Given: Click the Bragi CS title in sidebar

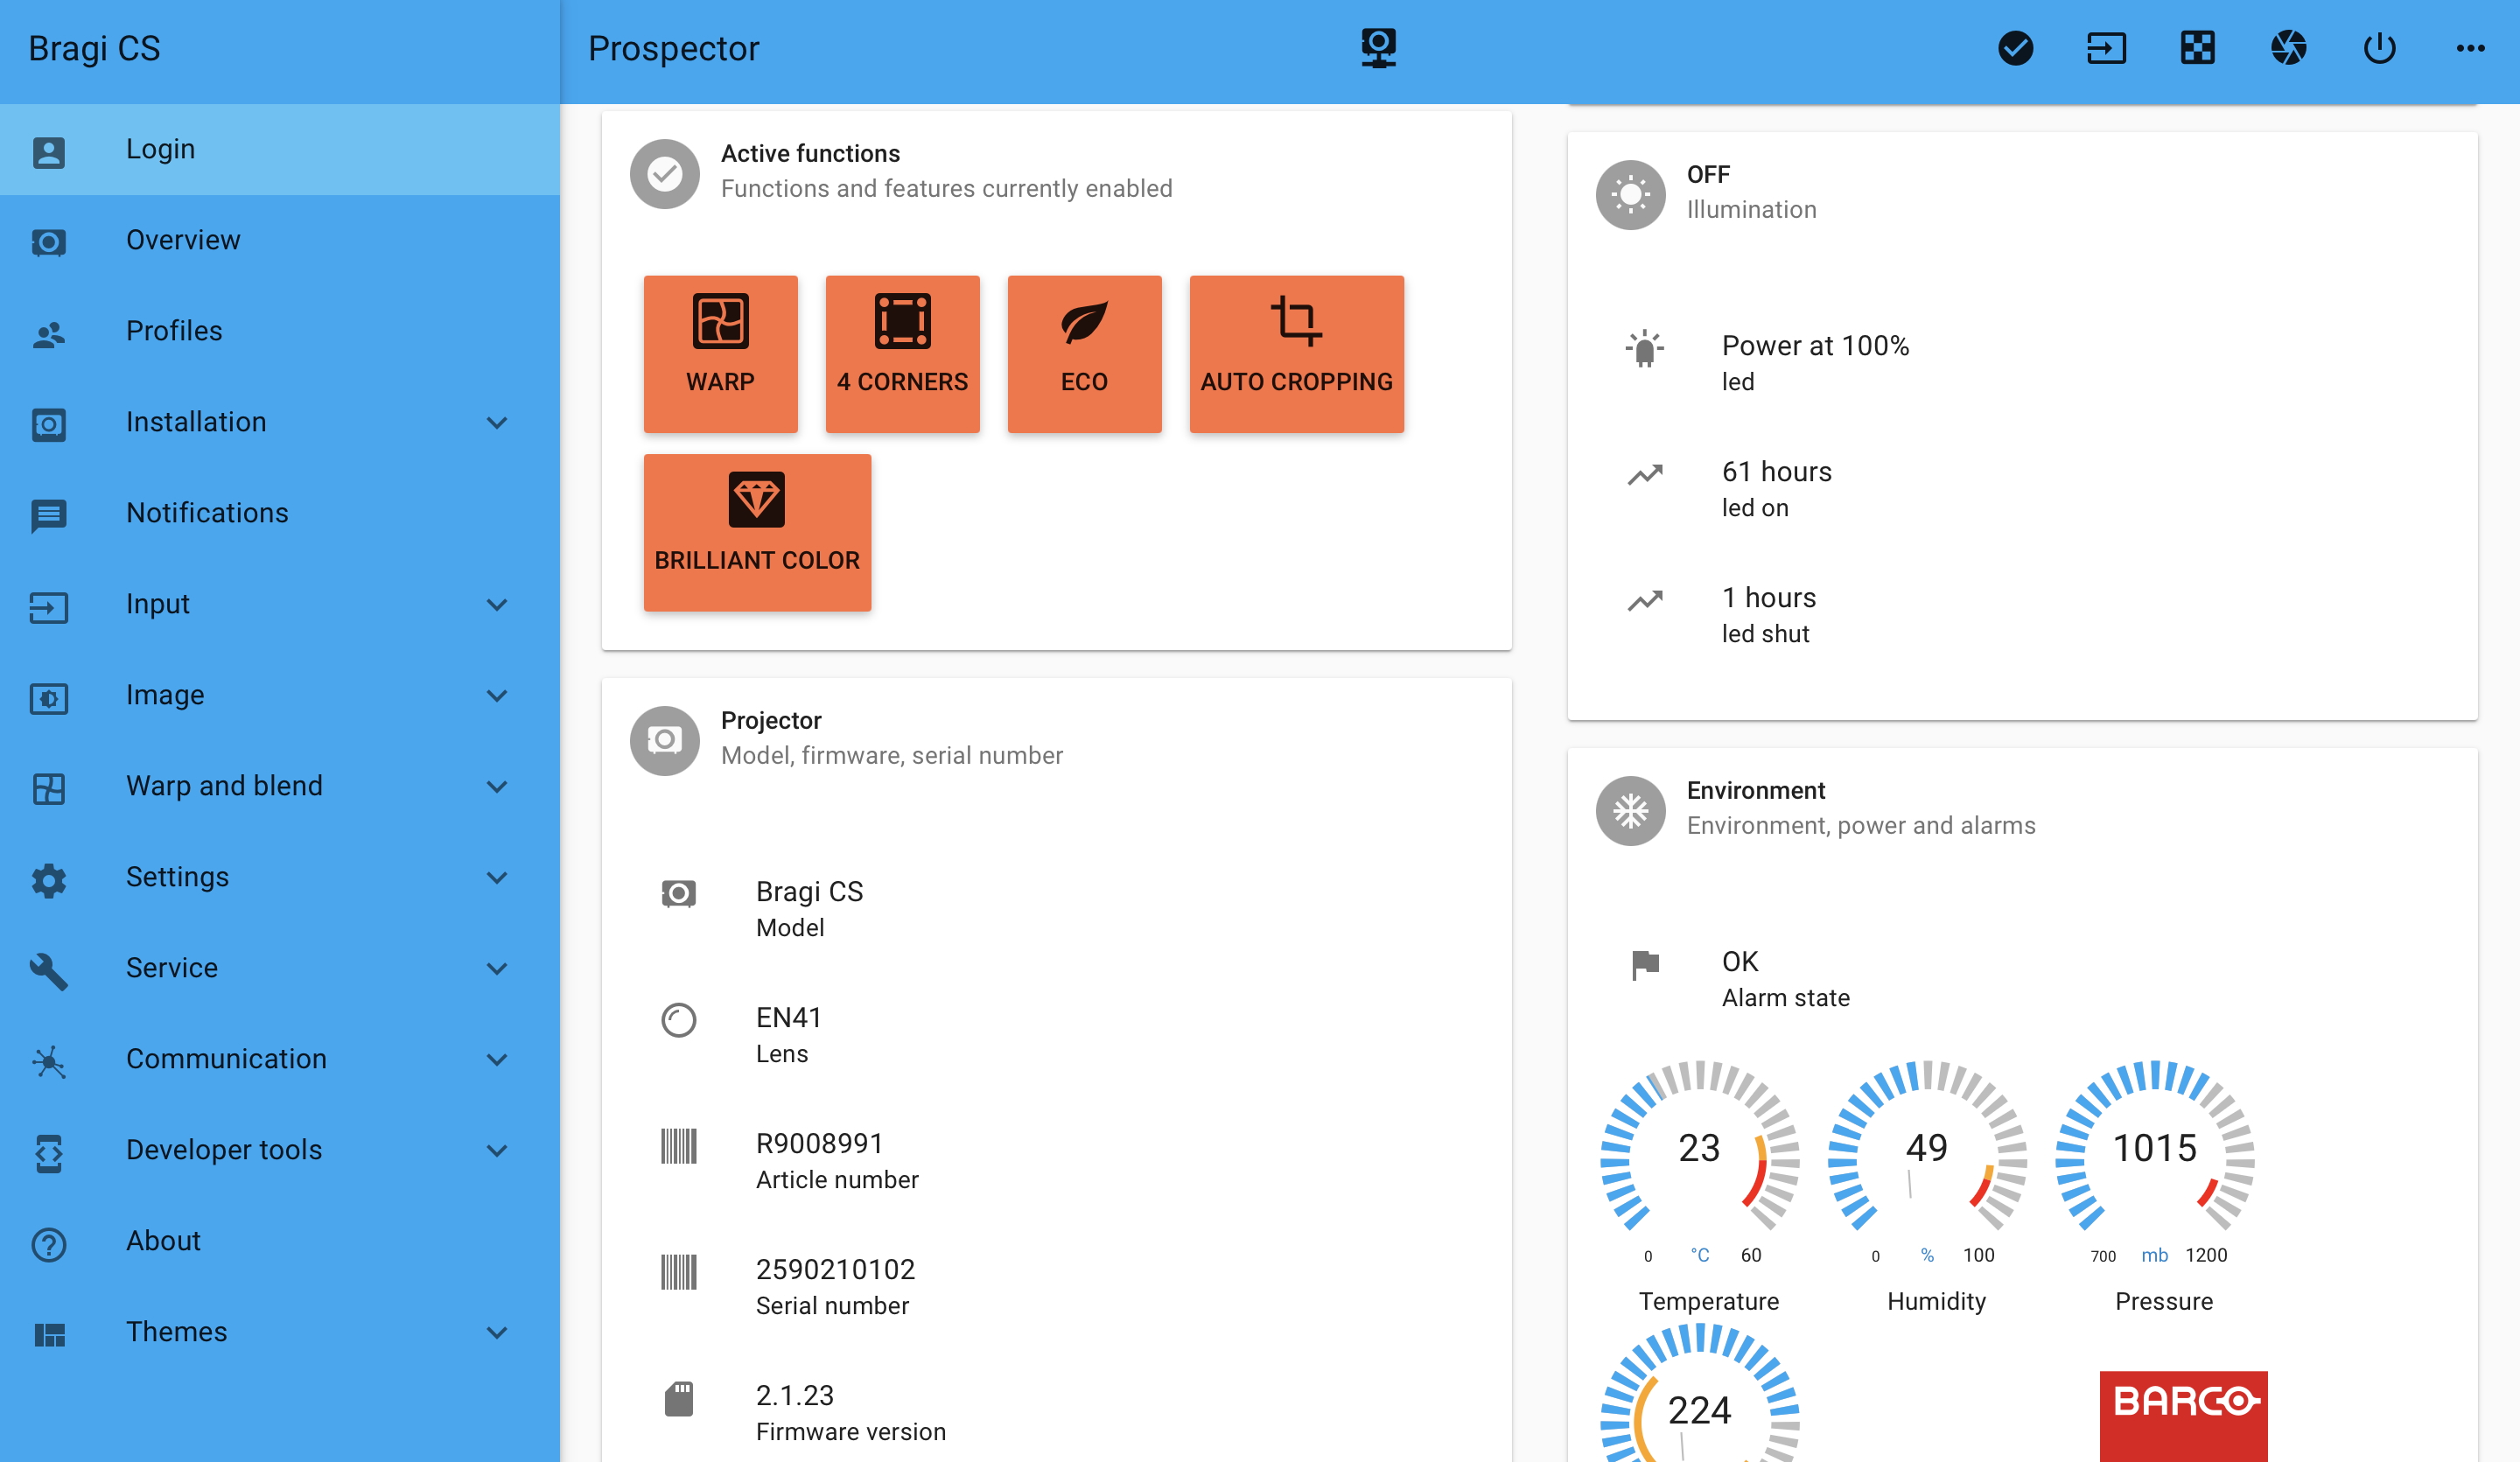Looking at the screenshot, I should (94, 48).
